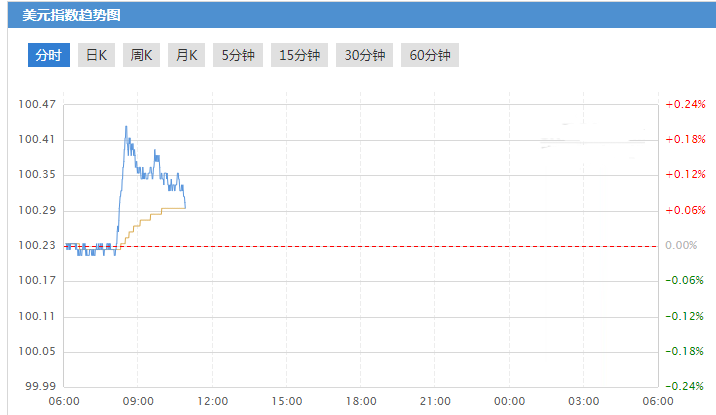Choose the 30分钟 interval tab
The width and height of the screenshot is (716, 415).
pyautogui.click(x=364, y=55)
